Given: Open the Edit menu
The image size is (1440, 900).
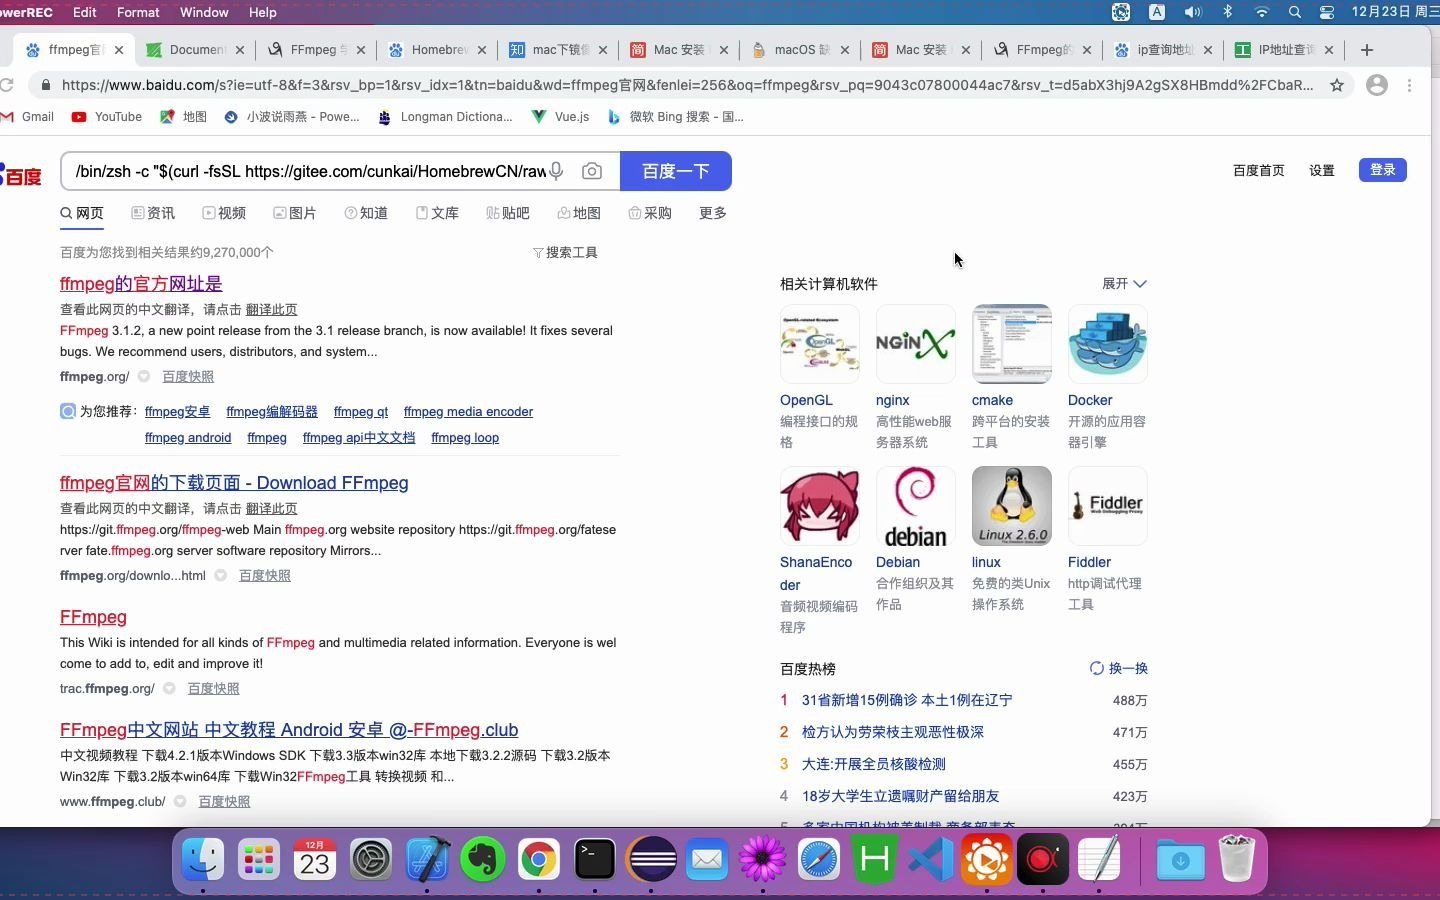Looking at the screenshot, I should point(85,12).
